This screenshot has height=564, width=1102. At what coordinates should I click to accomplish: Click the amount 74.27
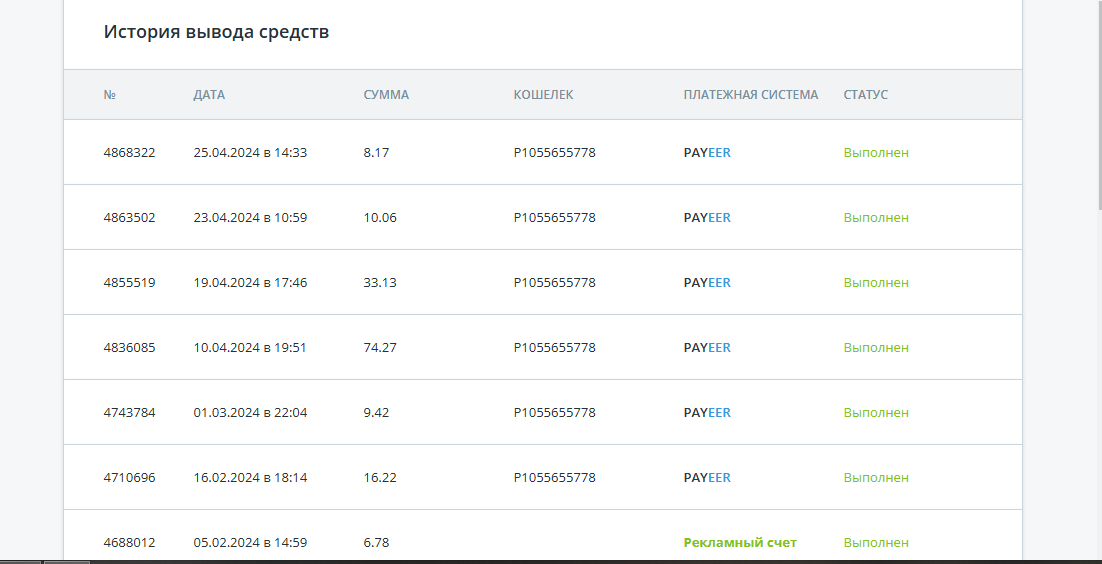380,347
